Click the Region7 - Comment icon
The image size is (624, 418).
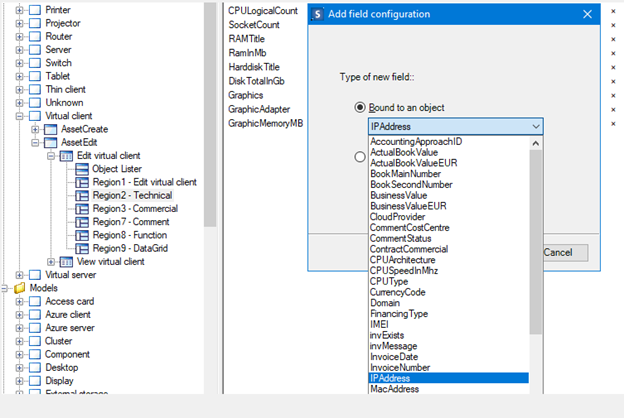click(x=82, y=222)
